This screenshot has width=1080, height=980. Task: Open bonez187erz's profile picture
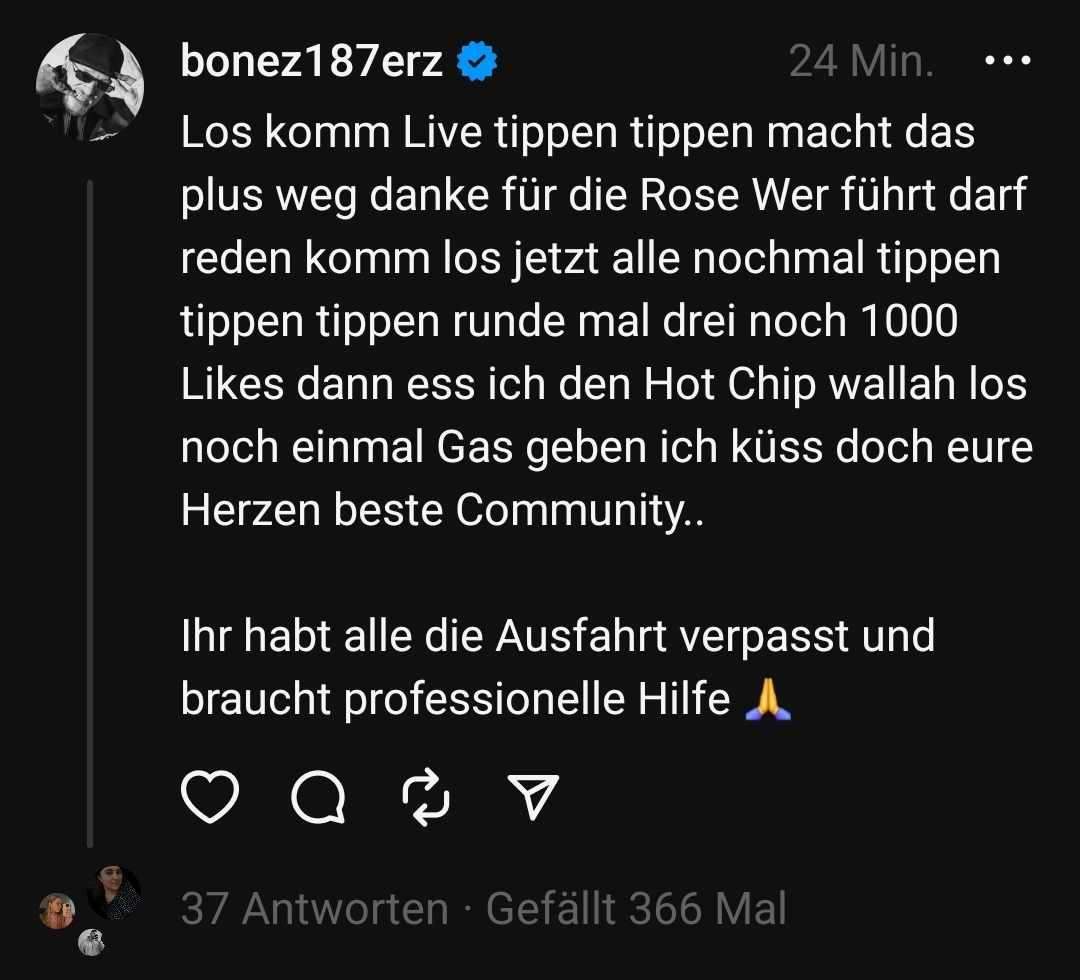[90, 88]
